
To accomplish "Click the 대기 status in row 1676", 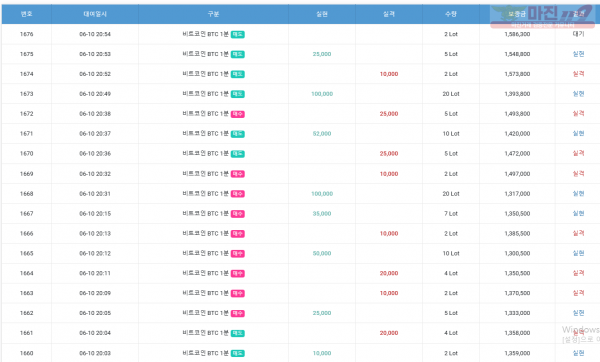I will [x=578, y=34].
